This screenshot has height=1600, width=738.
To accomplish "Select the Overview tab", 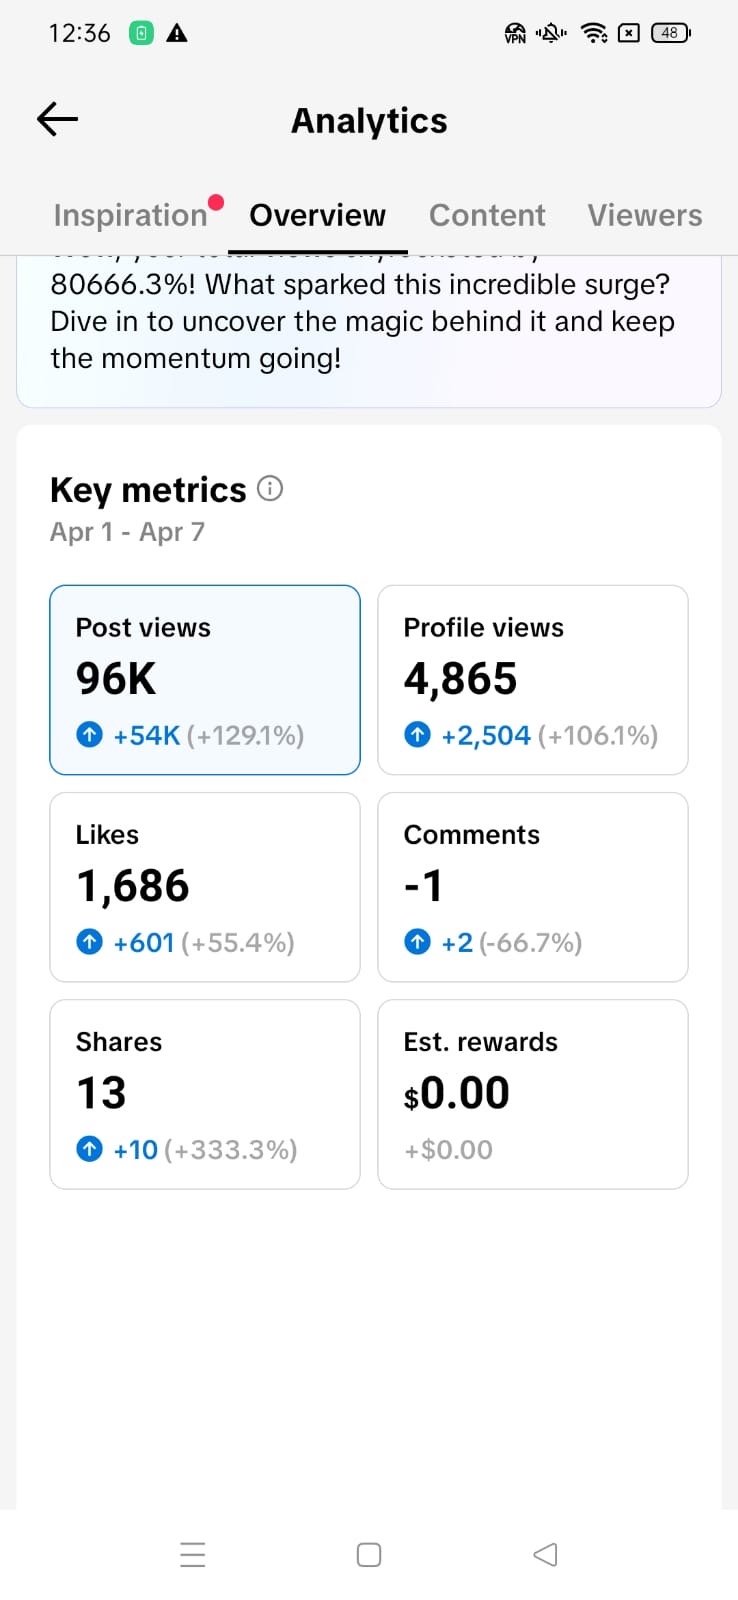I will click(317, 215).
